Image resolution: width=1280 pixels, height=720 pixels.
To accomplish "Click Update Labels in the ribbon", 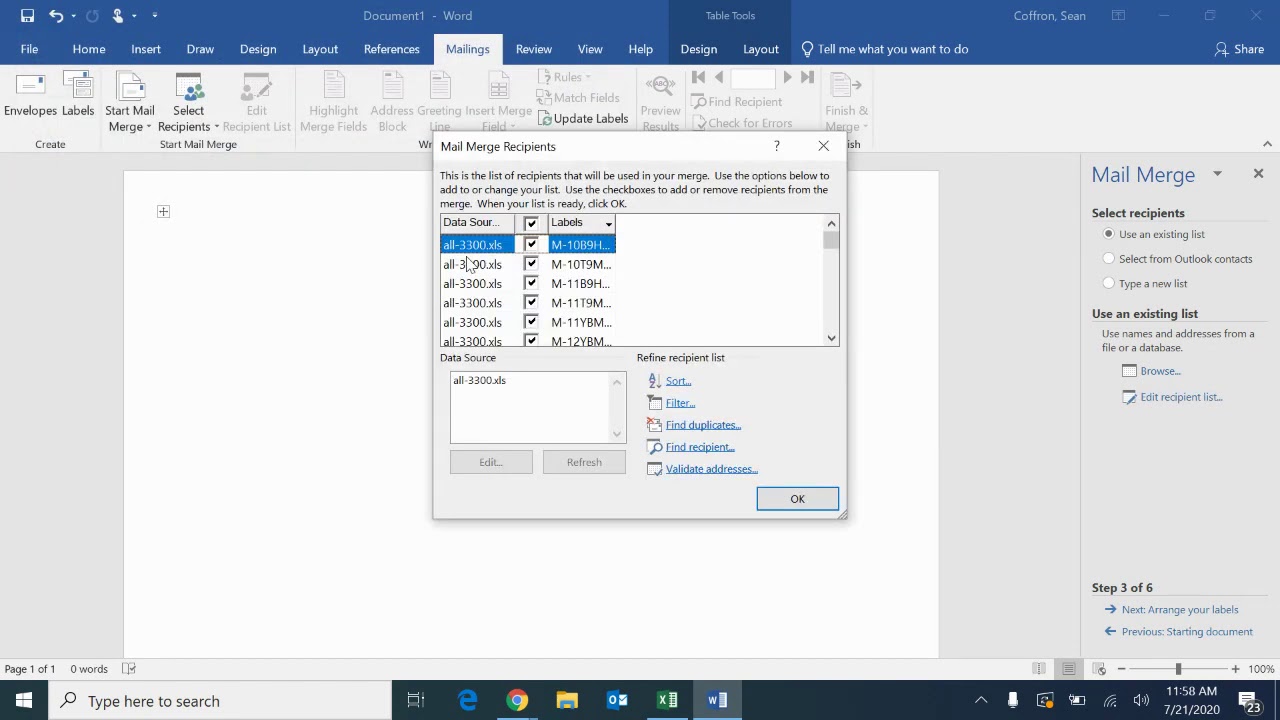I will pyautogui.click(x=583, y=119).
